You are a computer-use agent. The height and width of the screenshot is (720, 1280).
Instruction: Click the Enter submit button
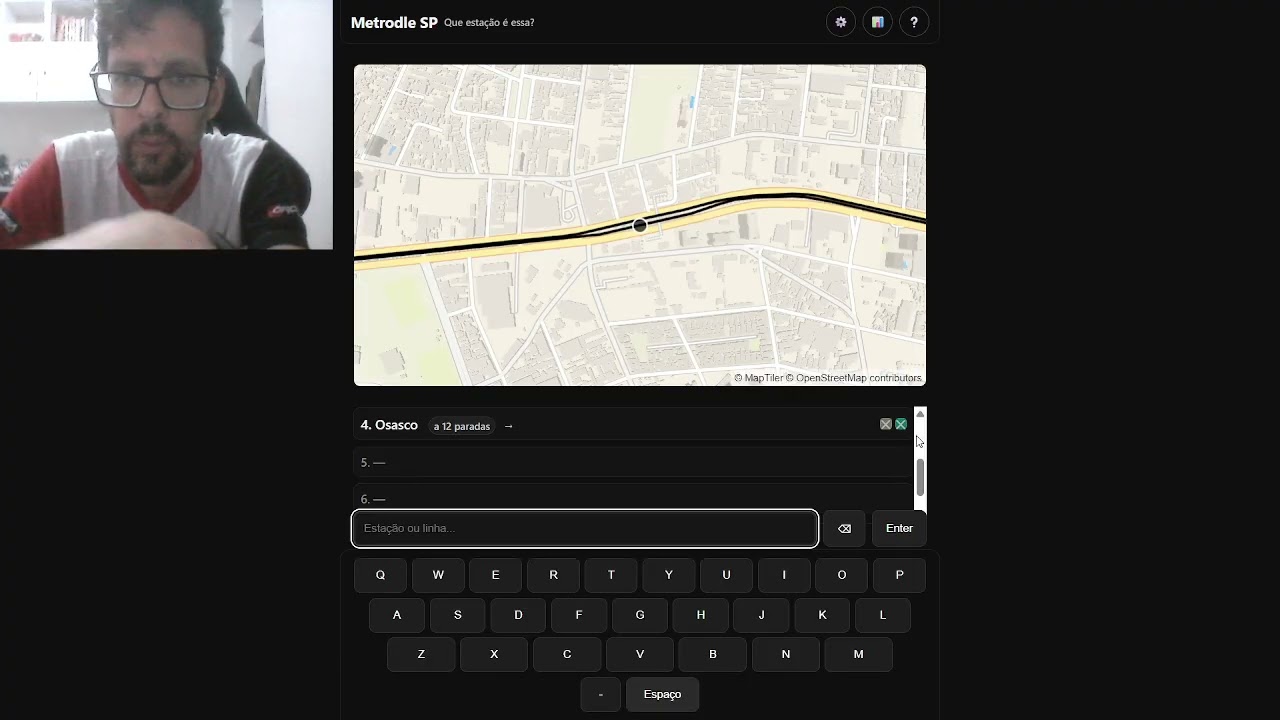click(899, 528)
